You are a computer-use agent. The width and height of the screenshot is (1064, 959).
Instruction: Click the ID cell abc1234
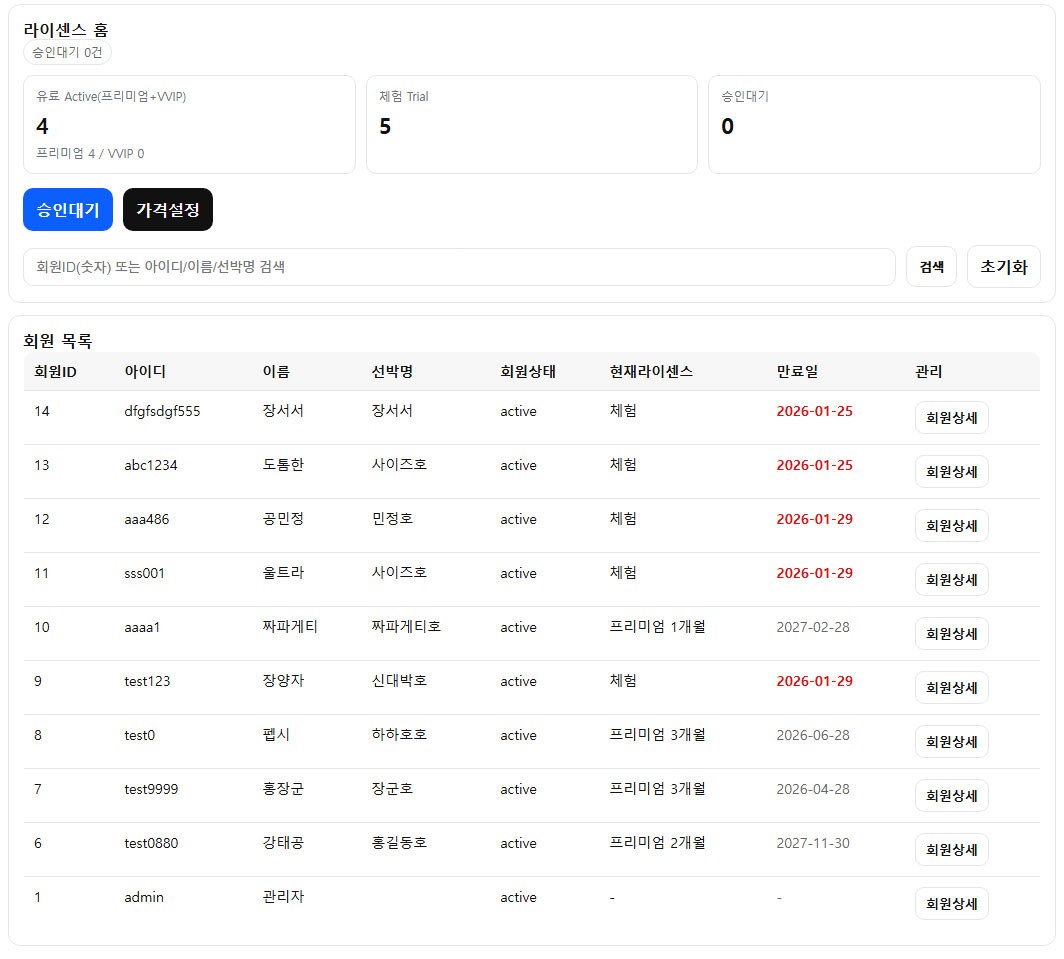coord(151,465)
